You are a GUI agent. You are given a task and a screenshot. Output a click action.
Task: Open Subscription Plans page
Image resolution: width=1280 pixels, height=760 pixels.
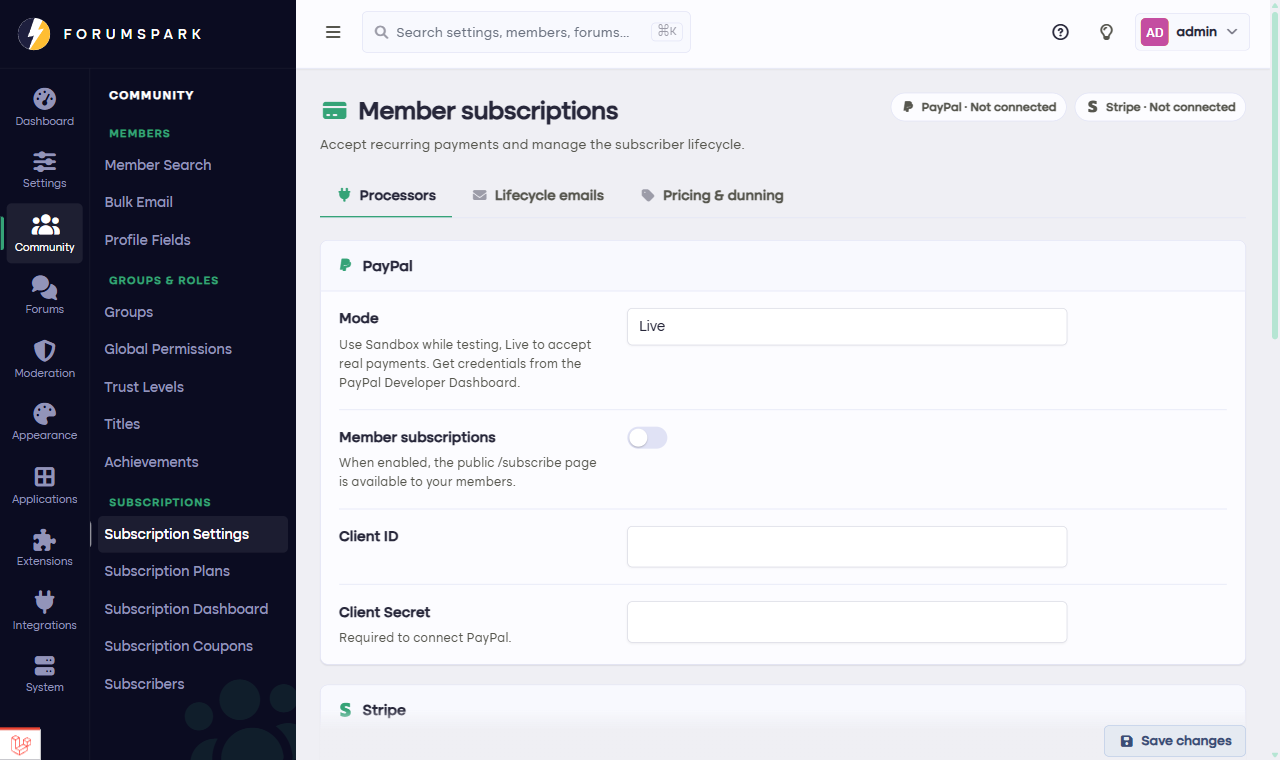[x=167, y=571]
